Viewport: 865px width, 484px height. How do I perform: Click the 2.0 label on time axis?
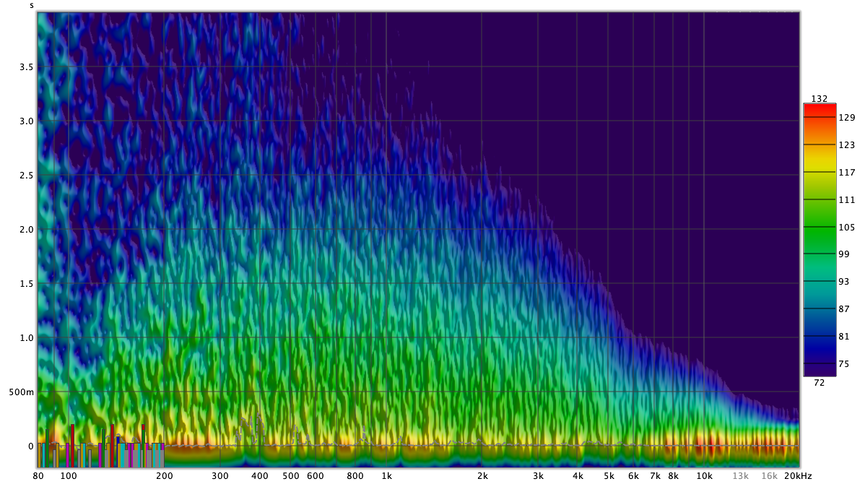click(x=26, y=230)
